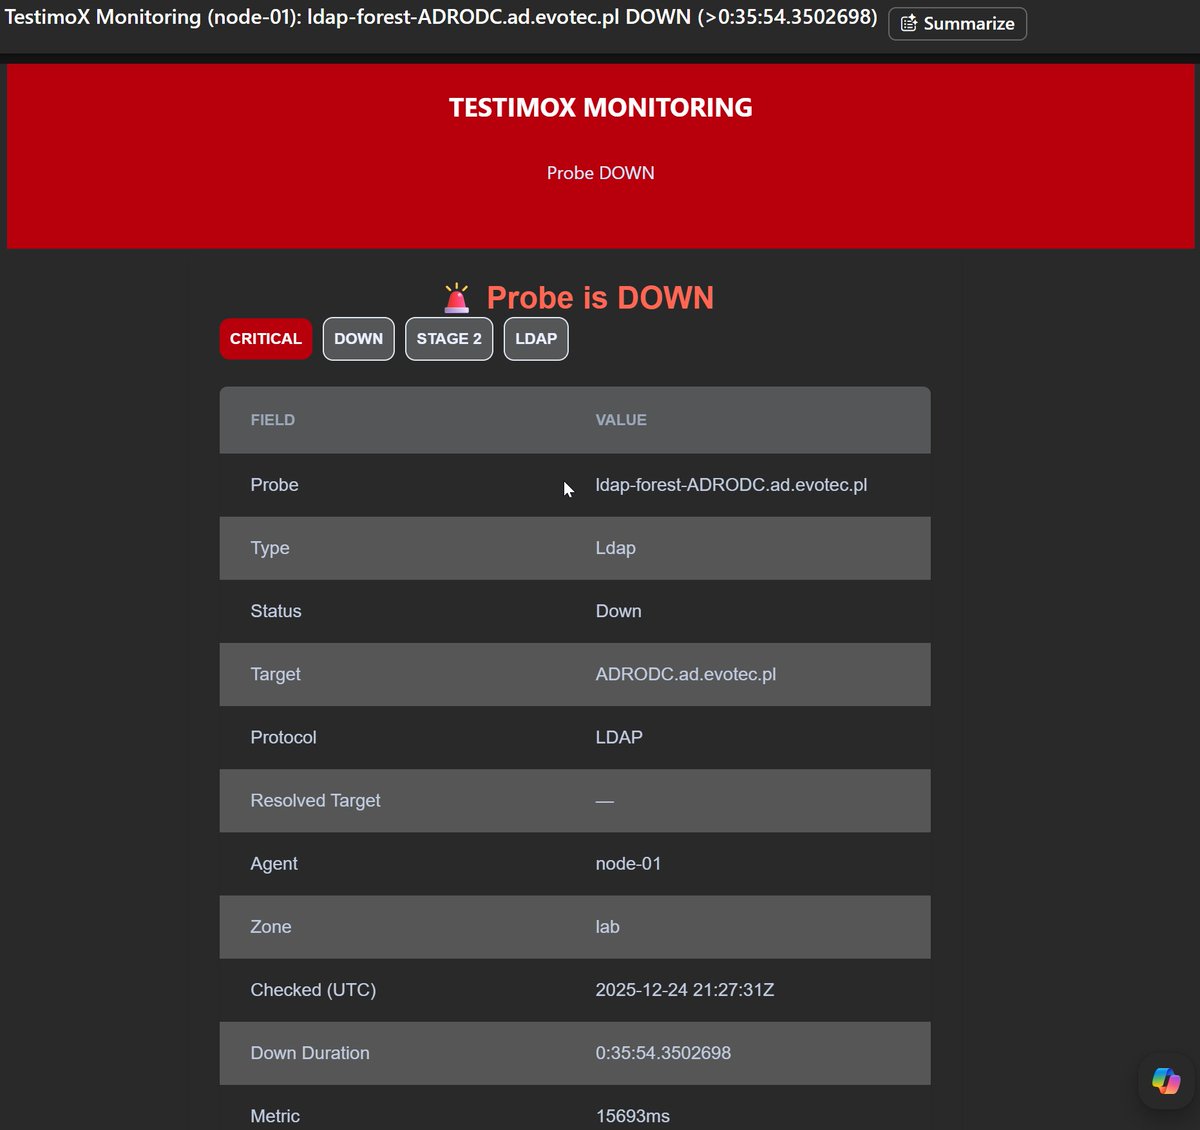The image size is (1200, 1130).
Task: Click the 'node-01' agent value
Action: point(628,864)
